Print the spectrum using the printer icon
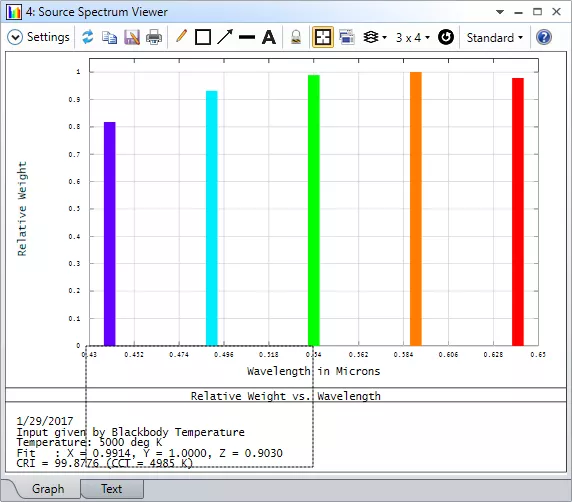 click(154, 37)
